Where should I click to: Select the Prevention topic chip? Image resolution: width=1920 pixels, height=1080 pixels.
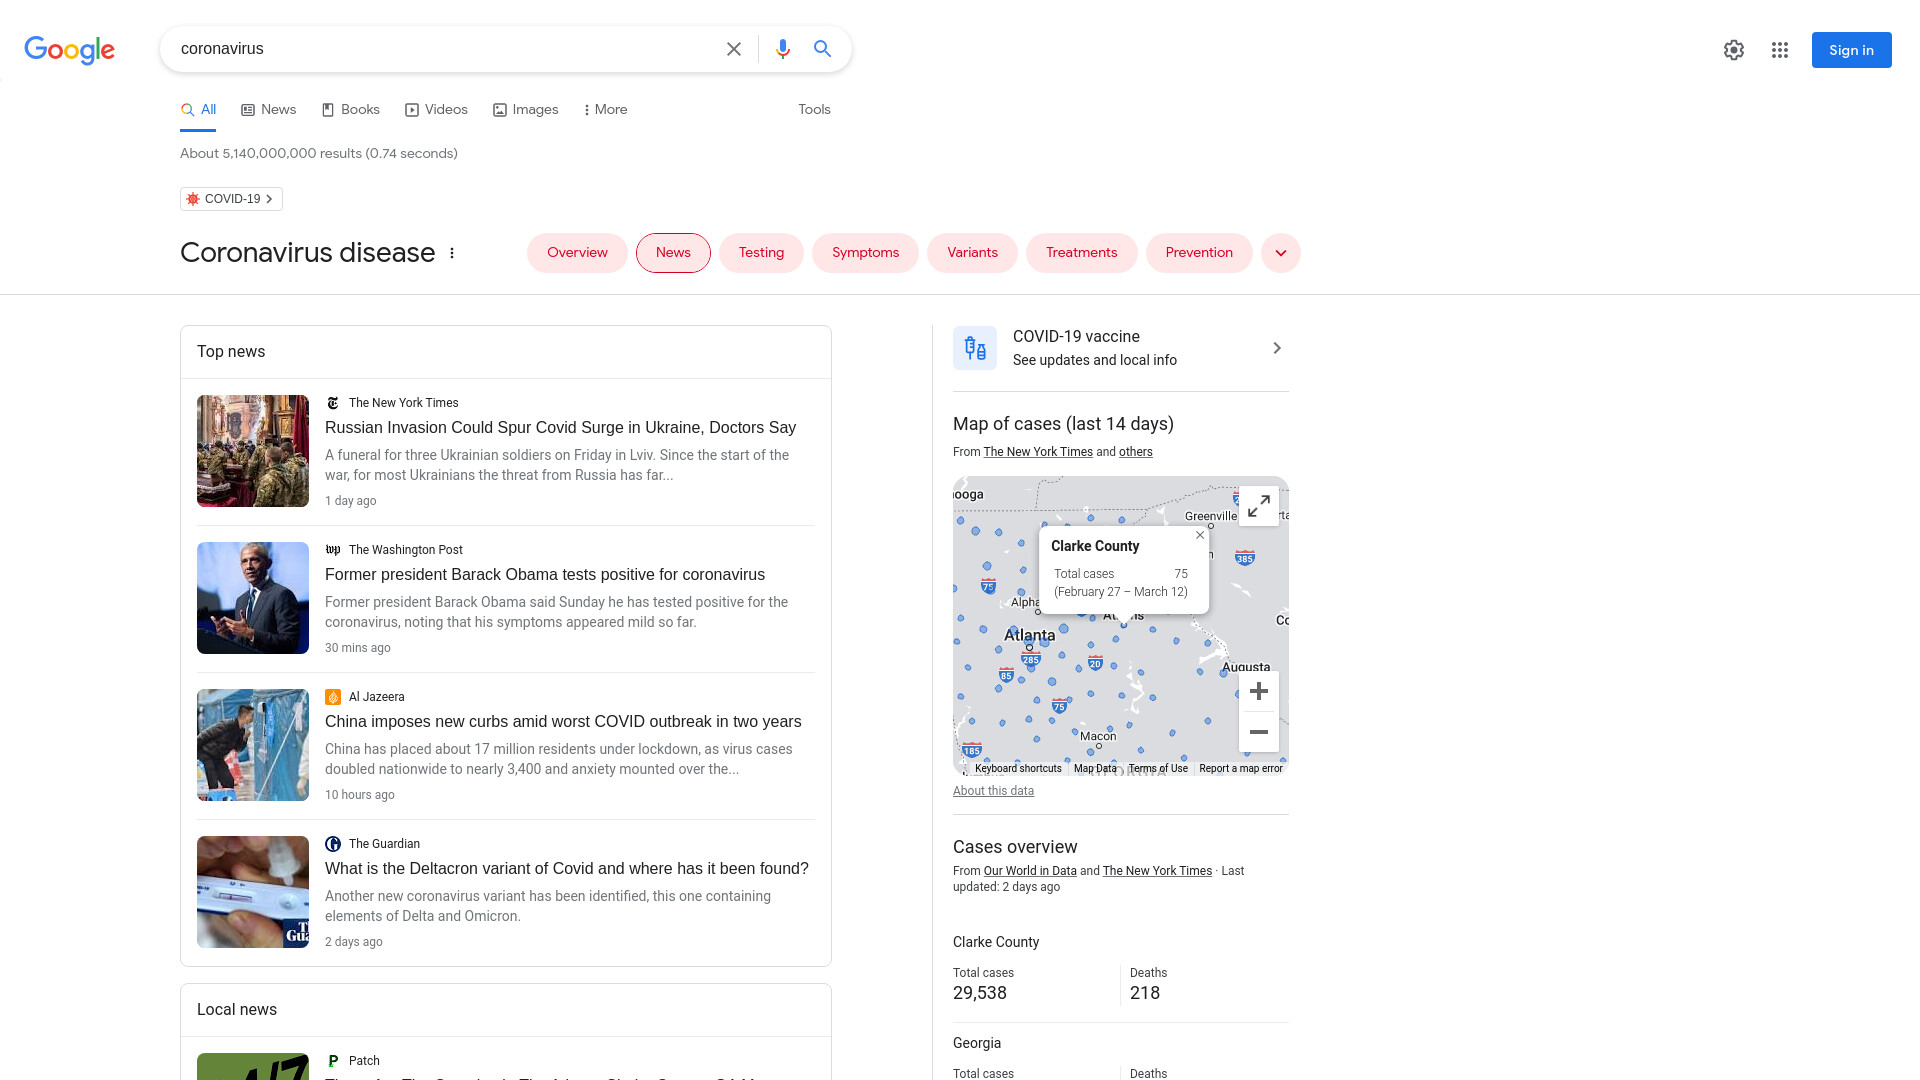pos(1199,253)
